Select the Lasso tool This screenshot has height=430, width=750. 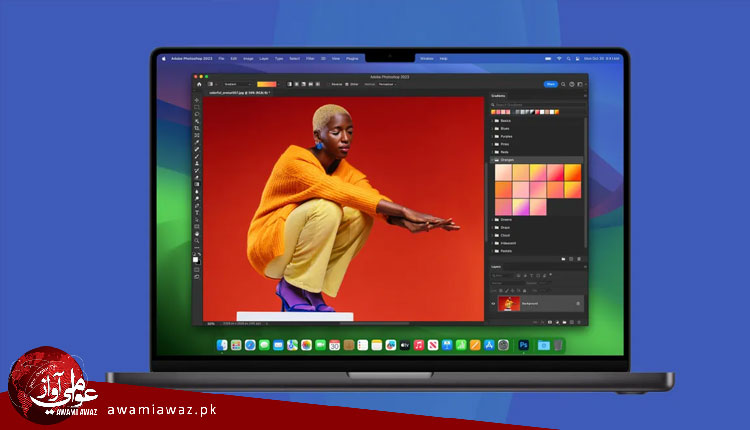[197, 113]
